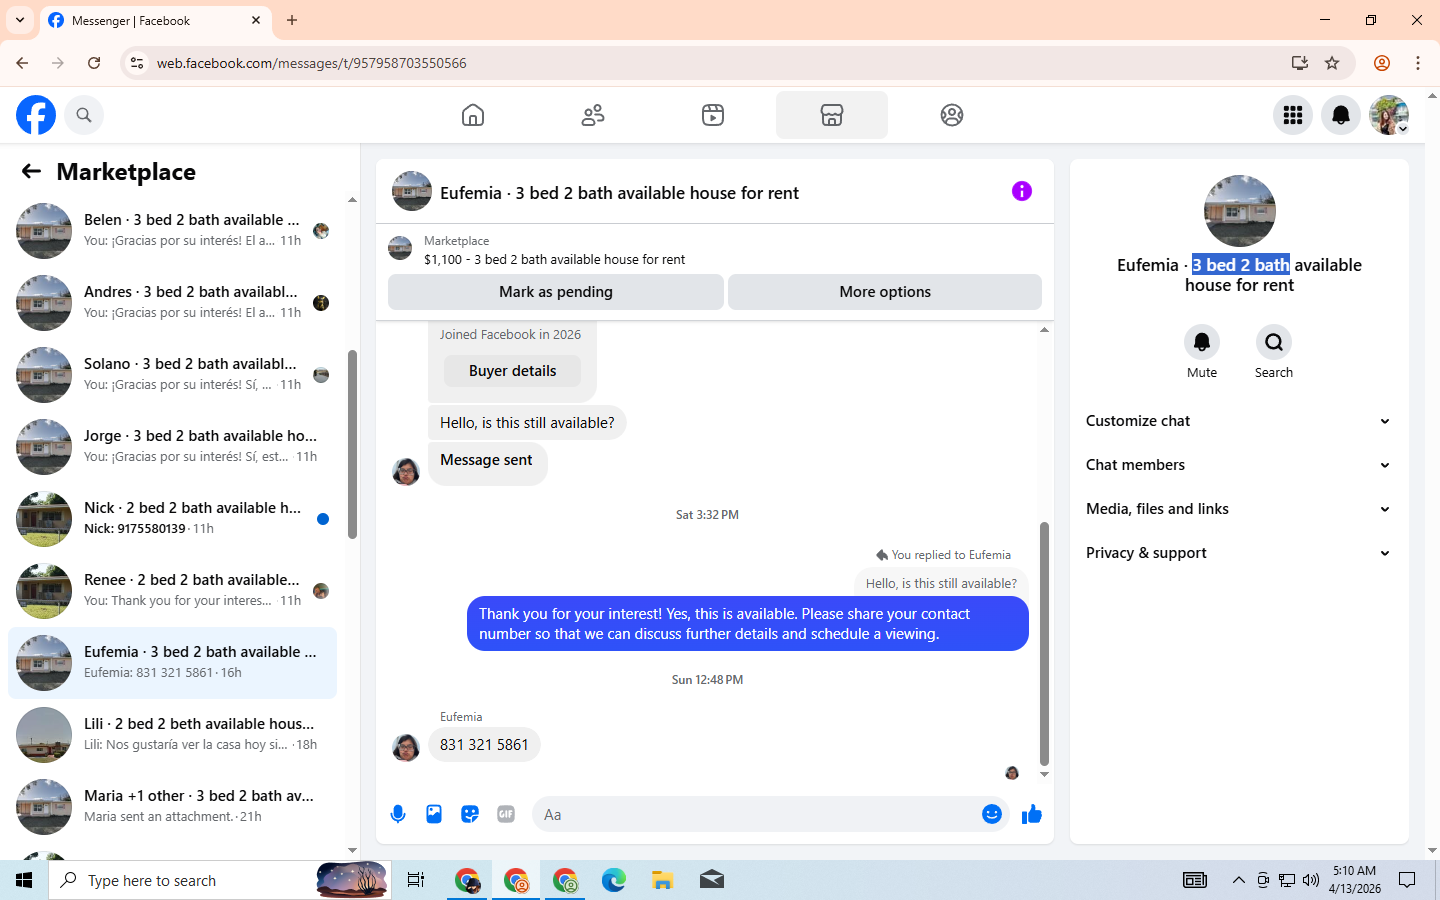Click the back arrow beside Marketplace

[31, 171]
